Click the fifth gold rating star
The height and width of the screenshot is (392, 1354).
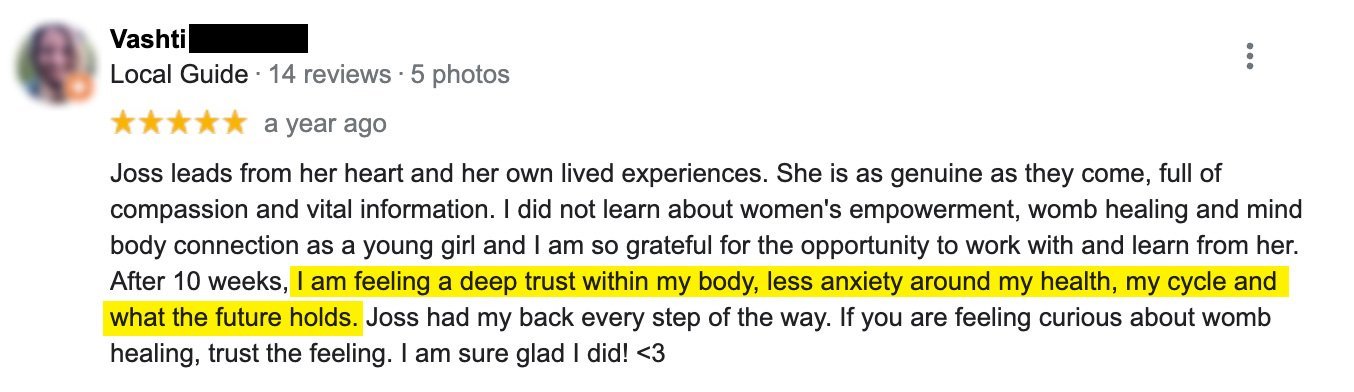232,123
